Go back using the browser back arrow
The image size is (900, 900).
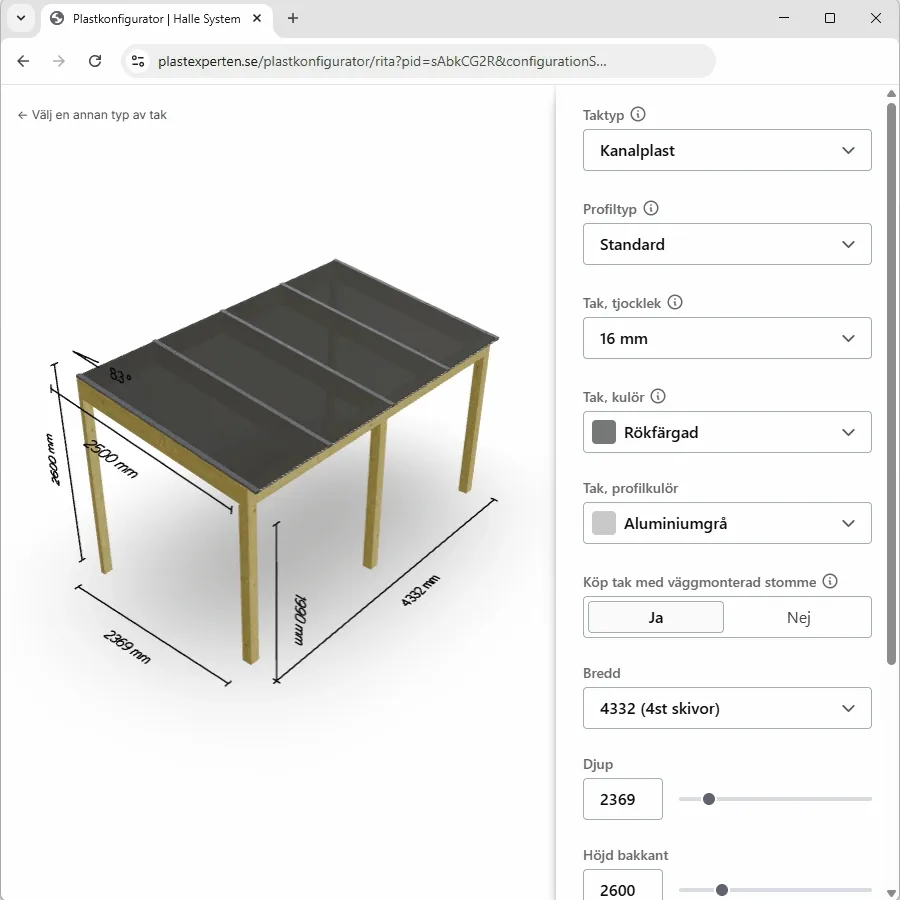(x=23, y=61)
